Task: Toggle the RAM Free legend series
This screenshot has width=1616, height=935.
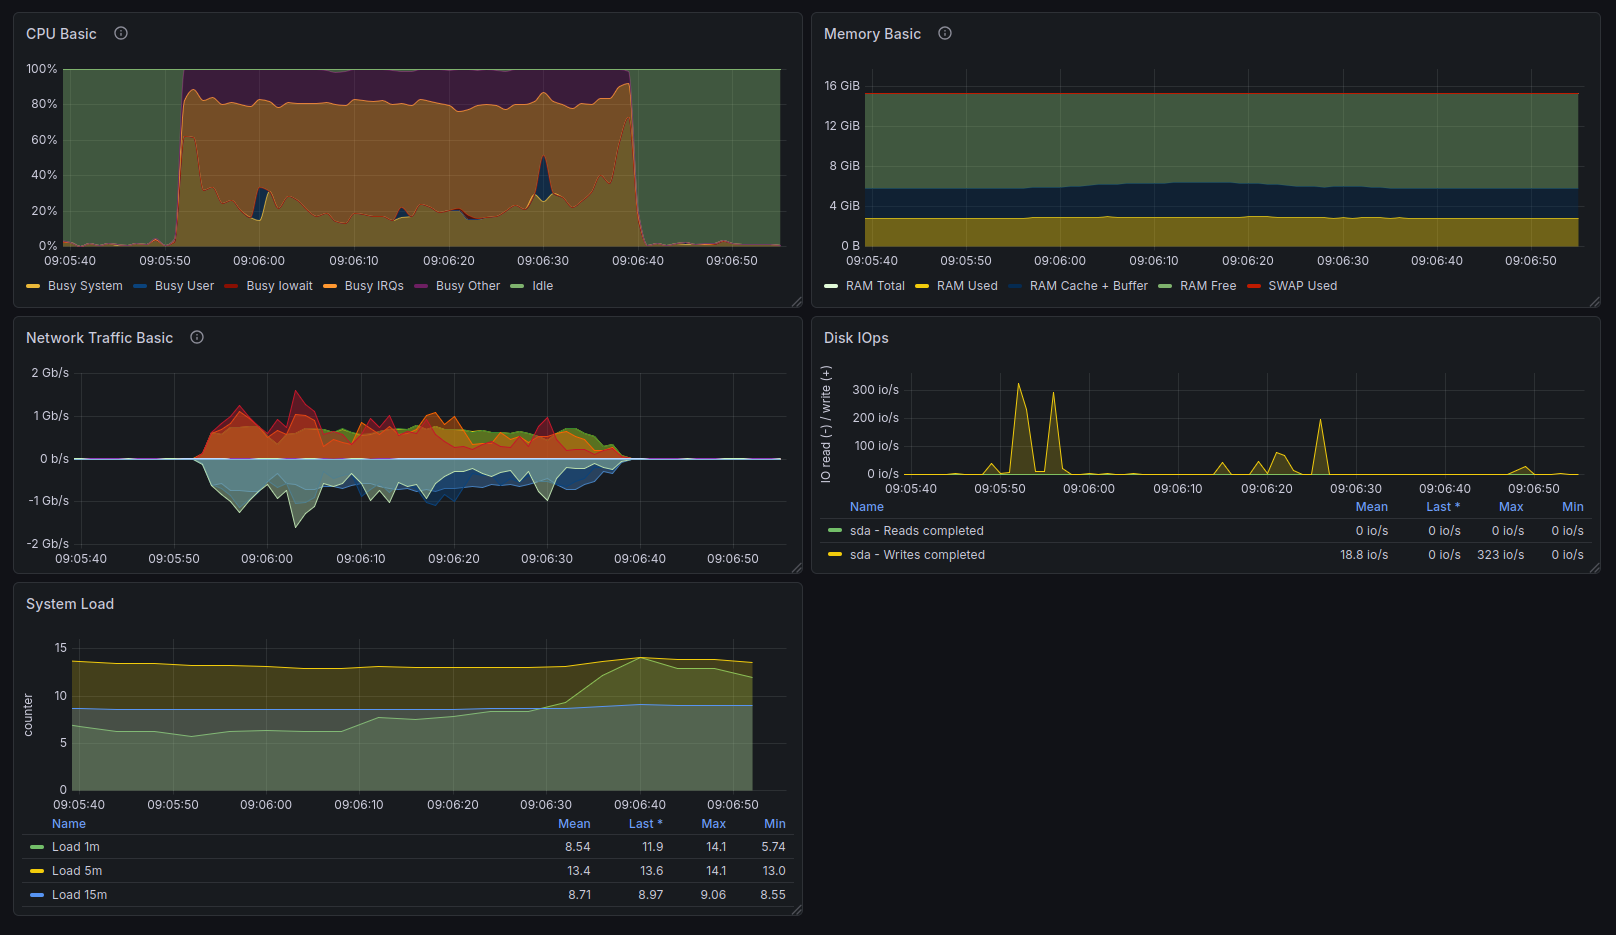Action: point(1208,286)
